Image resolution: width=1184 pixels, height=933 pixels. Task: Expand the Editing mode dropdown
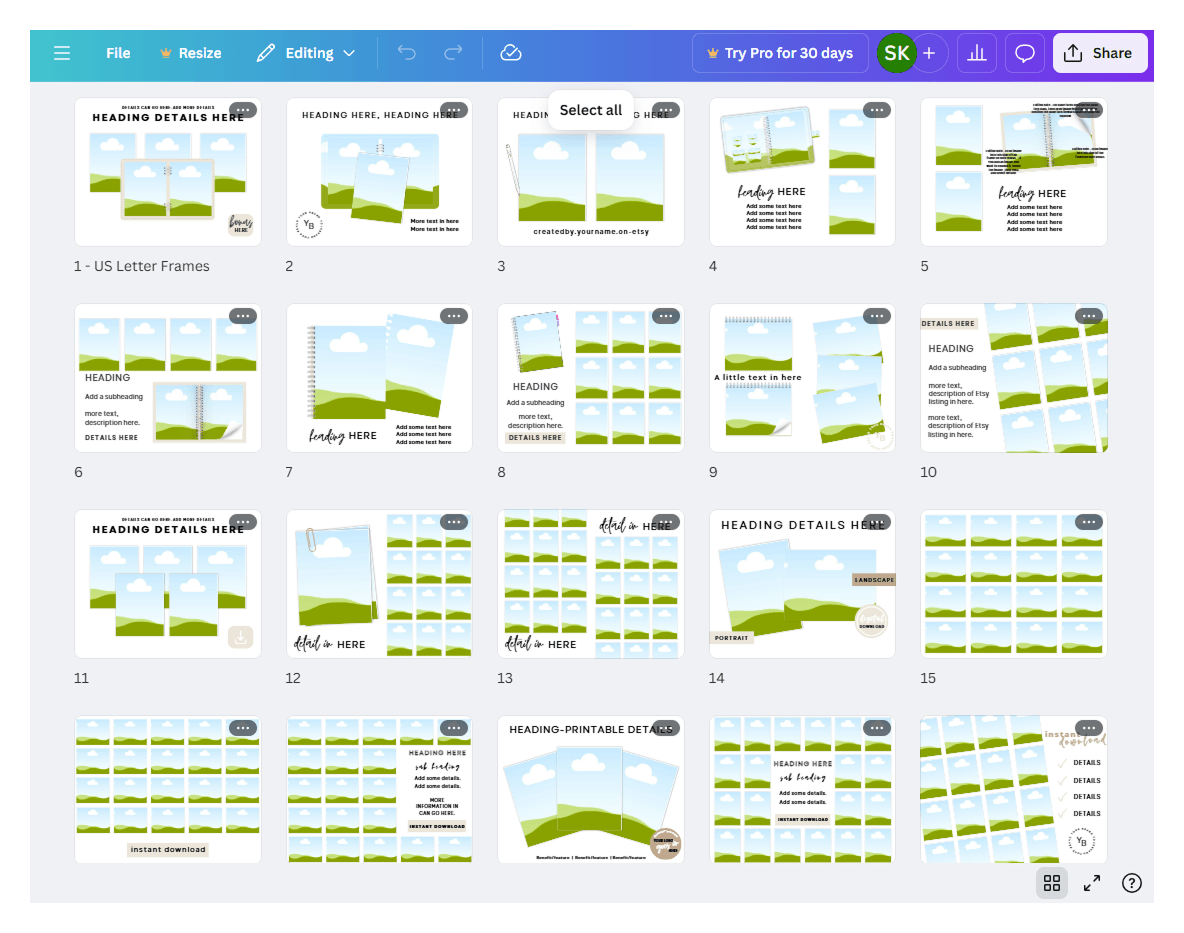coord(306,53)
